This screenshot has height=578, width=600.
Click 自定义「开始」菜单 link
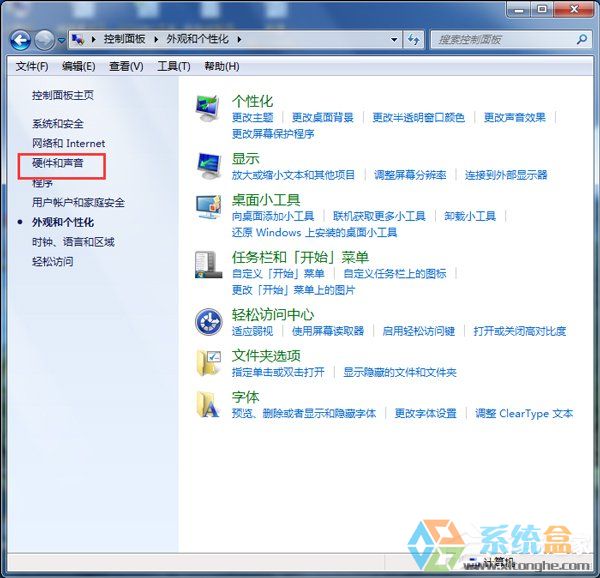pos(278,274)
